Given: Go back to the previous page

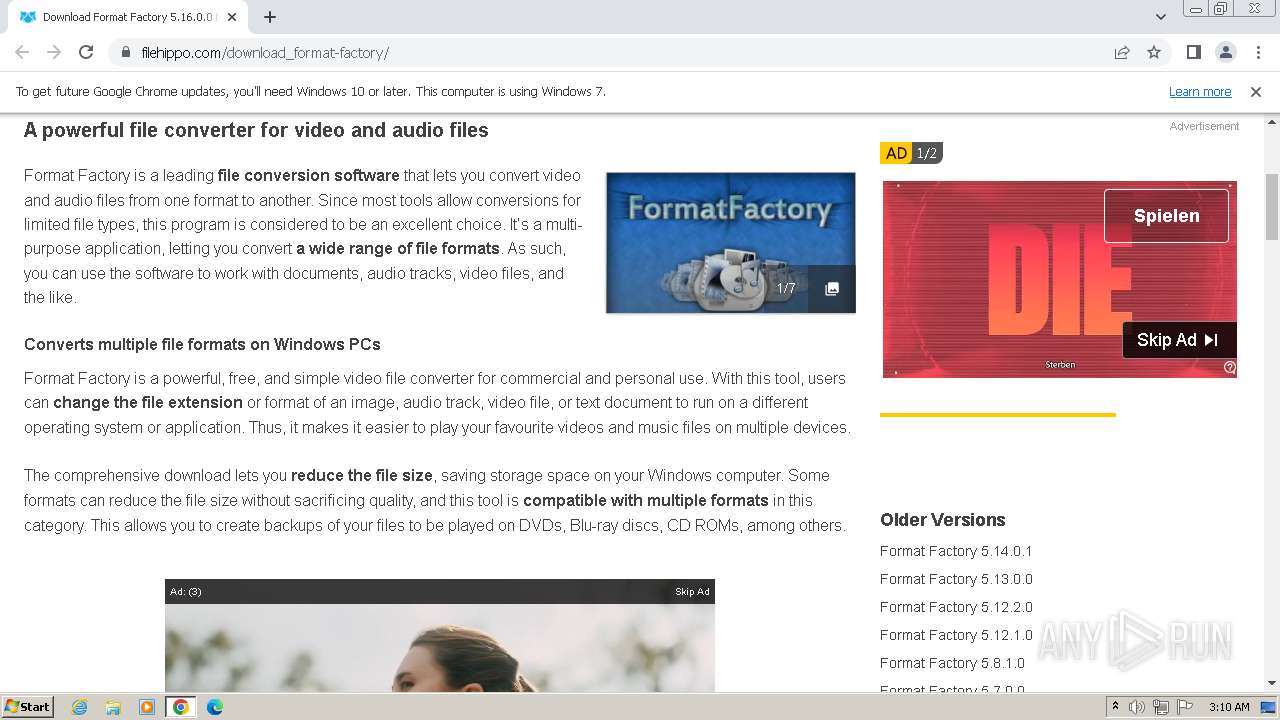Looking at the screenshot, I should click(x=22, y=52).
